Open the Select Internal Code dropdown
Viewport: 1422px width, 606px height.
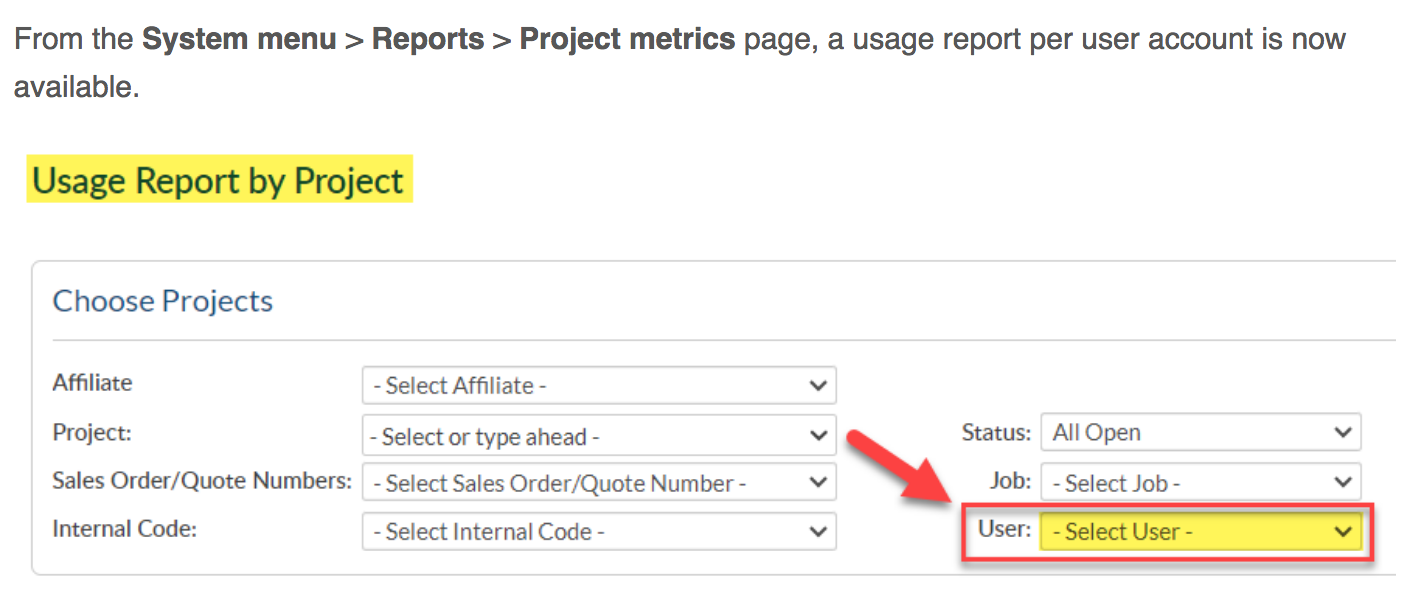click(x=599, y=531)
